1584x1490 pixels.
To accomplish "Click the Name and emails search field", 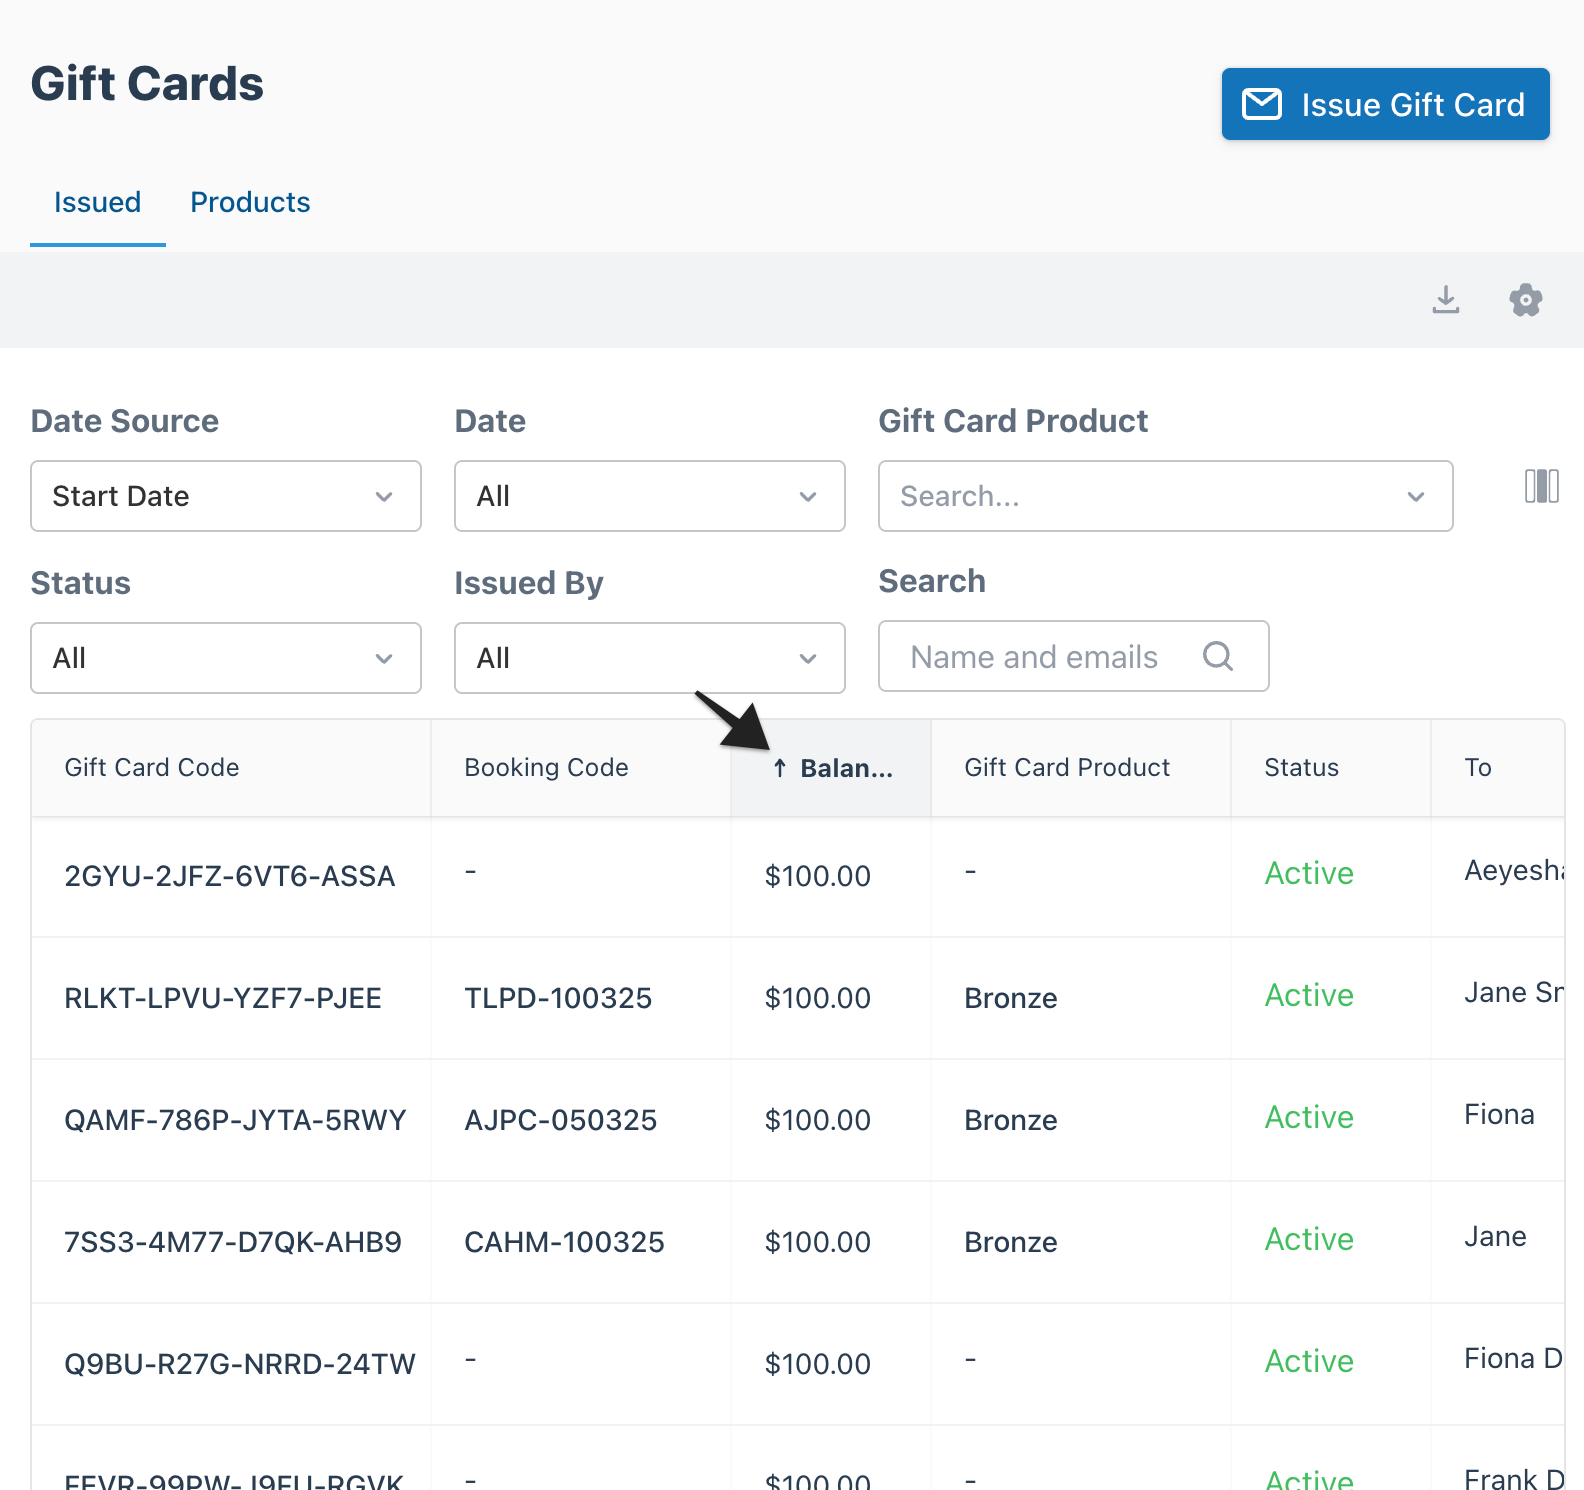I will tap(1073, 656).
